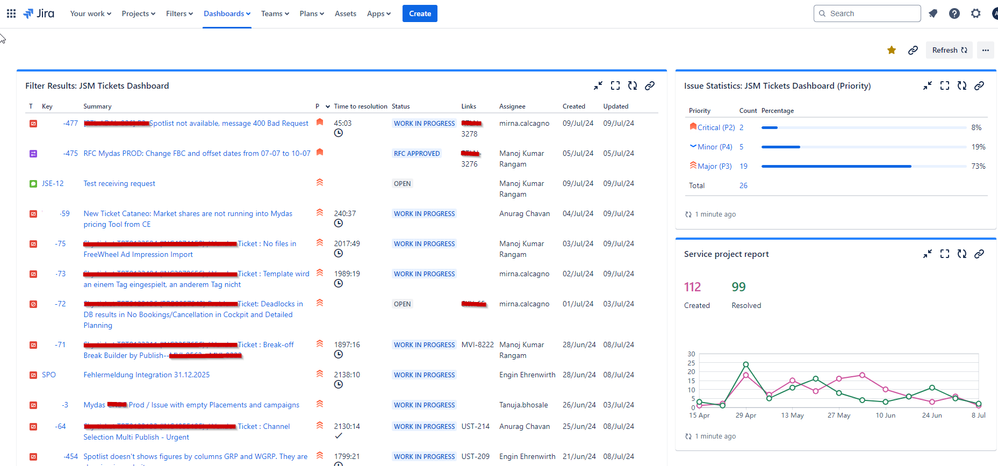
Task: Maximize the Service project report gadget
Action: (x=945, y=253)
